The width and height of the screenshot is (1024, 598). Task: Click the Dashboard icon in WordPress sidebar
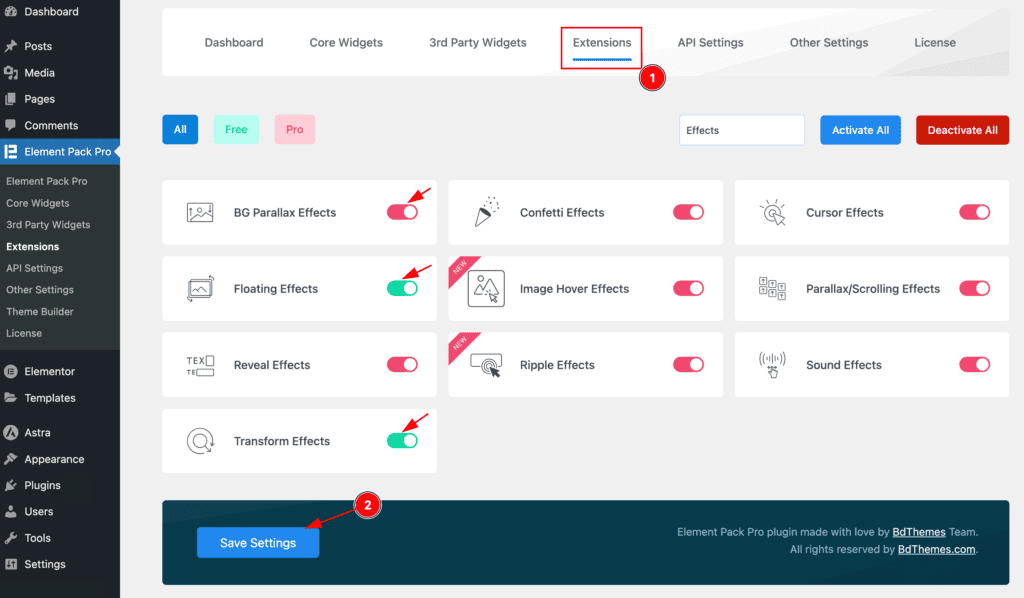[10, 11]
